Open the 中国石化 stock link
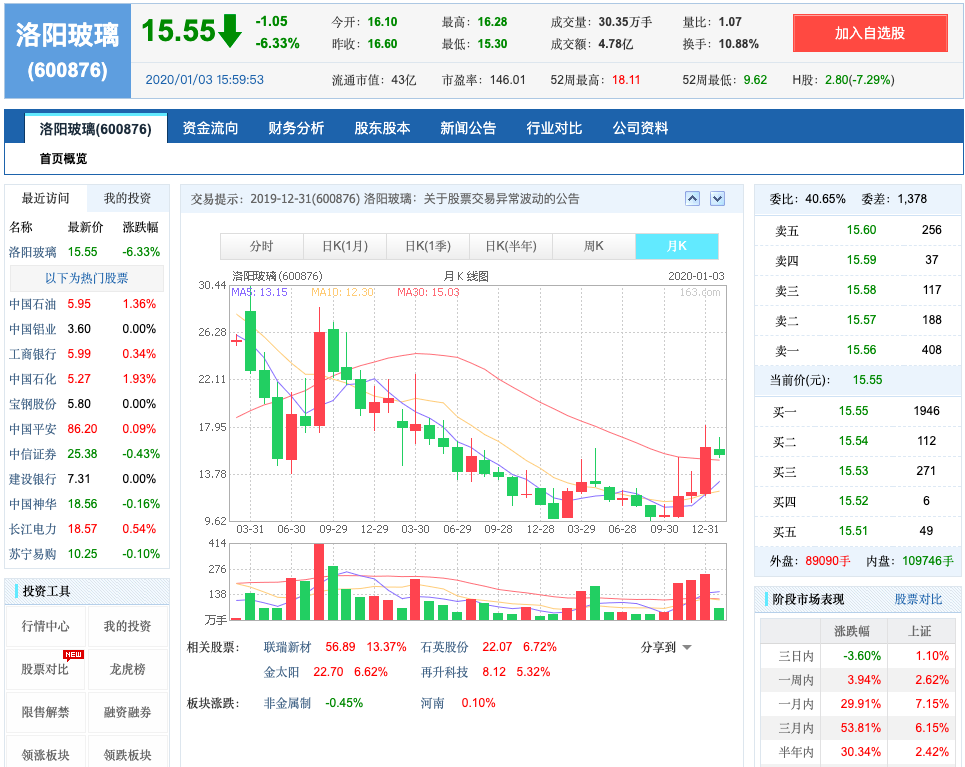 click(33, 379)
